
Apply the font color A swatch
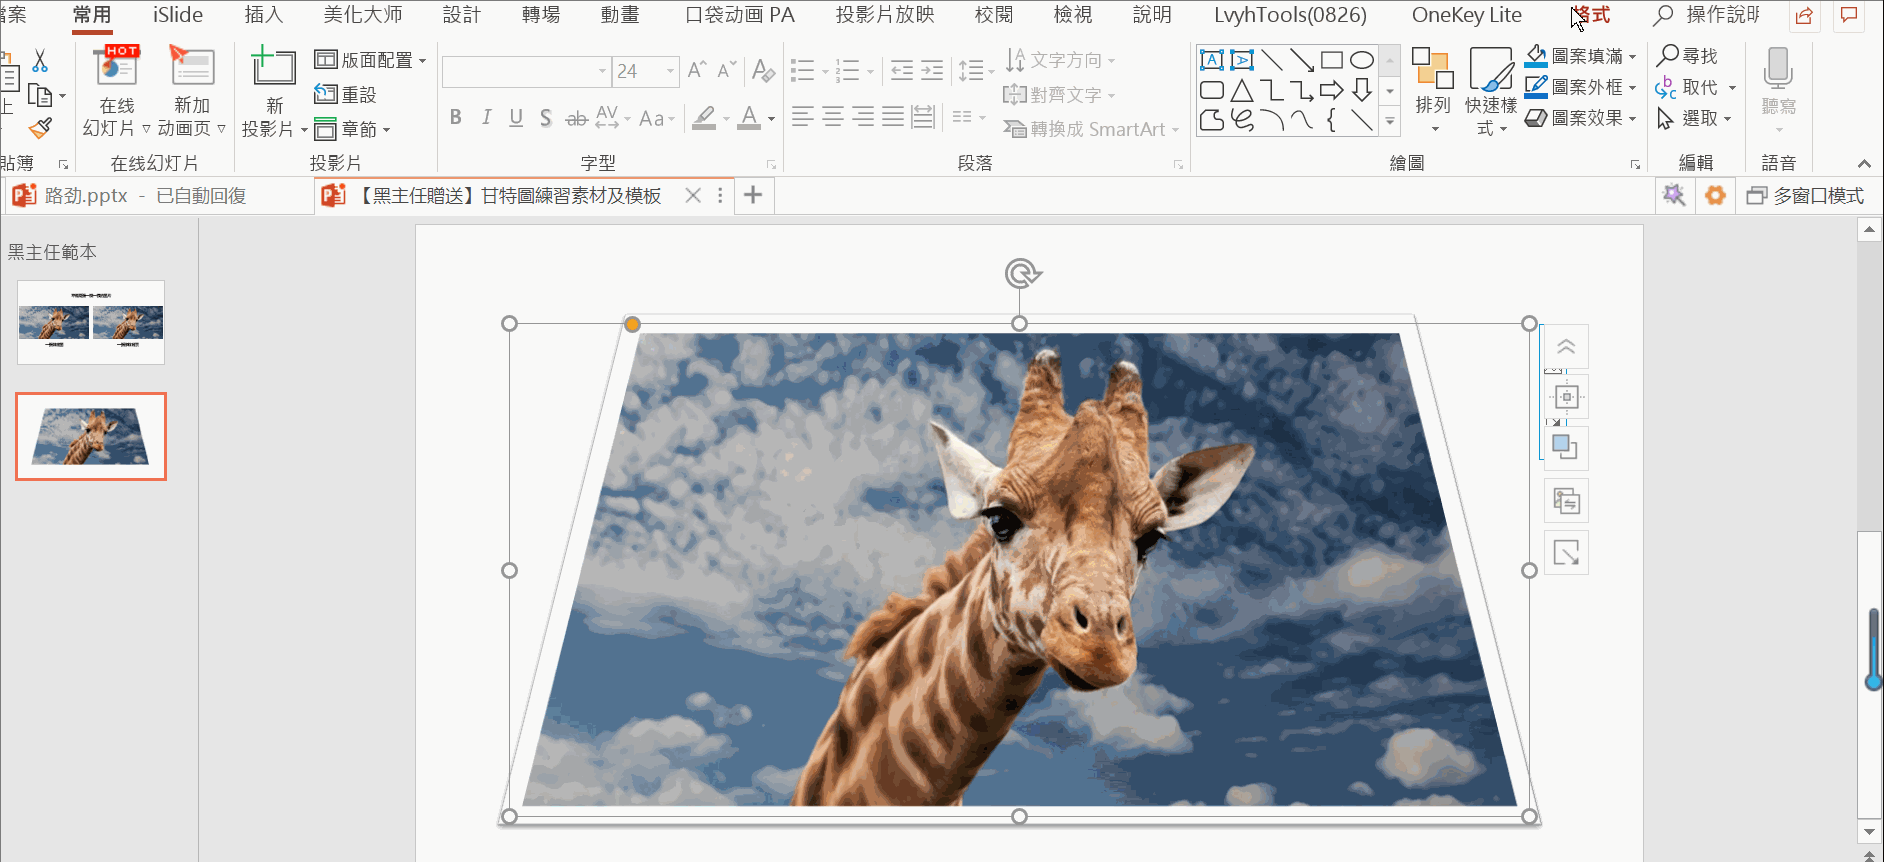pyautogui.click(x=749, y=118)
